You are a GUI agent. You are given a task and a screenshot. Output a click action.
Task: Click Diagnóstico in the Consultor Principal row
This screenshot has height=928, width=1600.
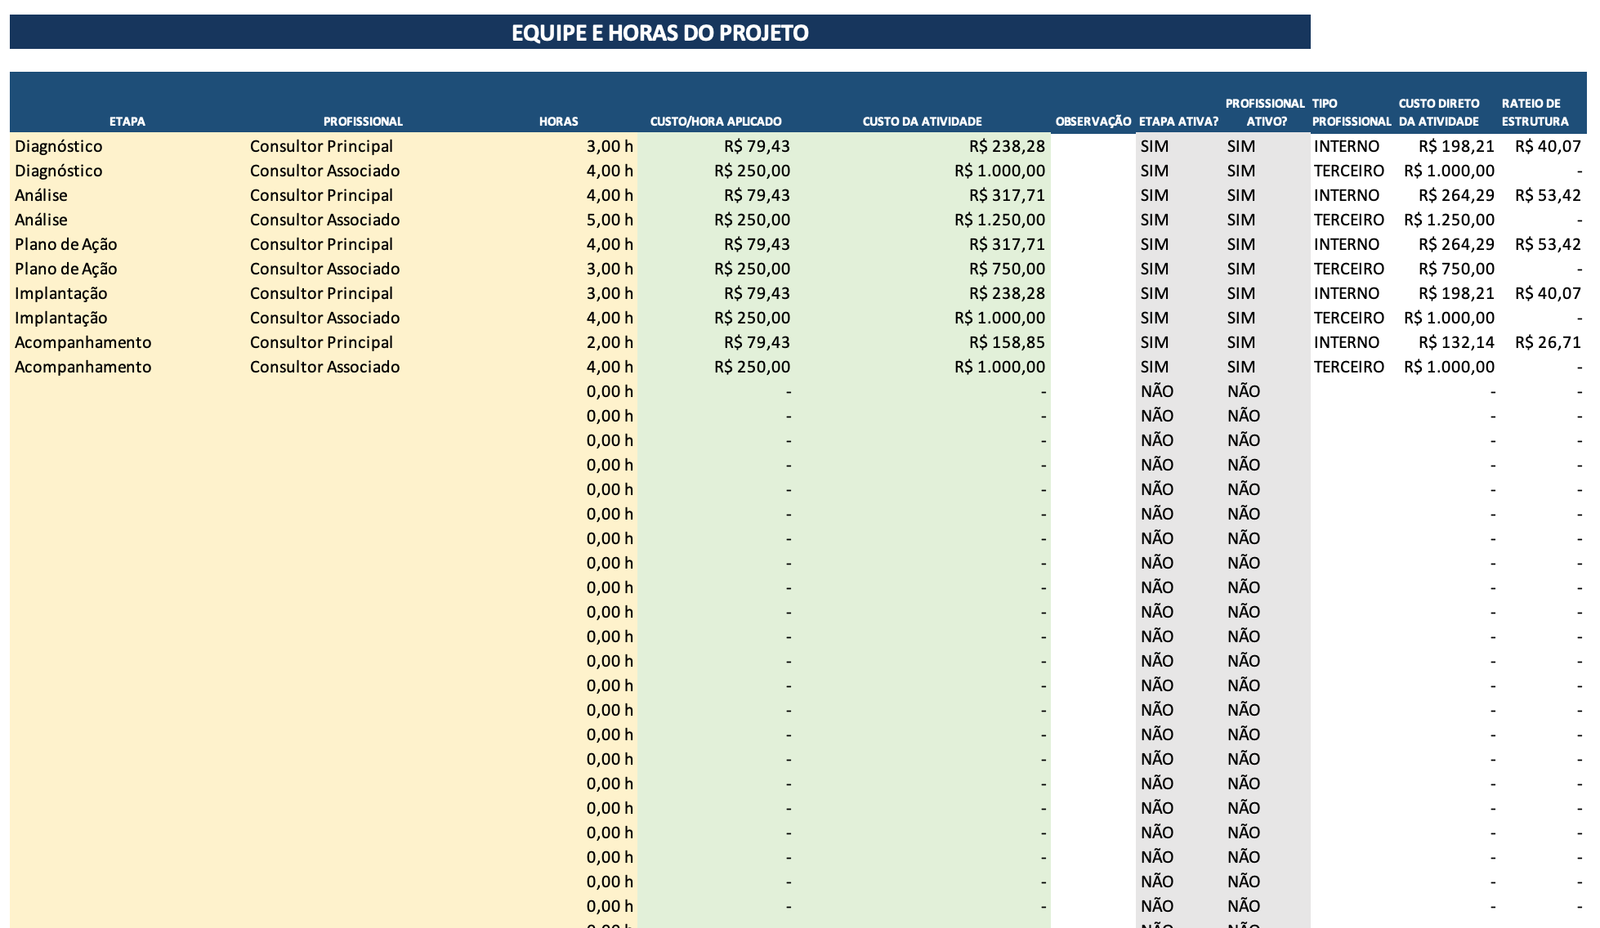(58, 146)
